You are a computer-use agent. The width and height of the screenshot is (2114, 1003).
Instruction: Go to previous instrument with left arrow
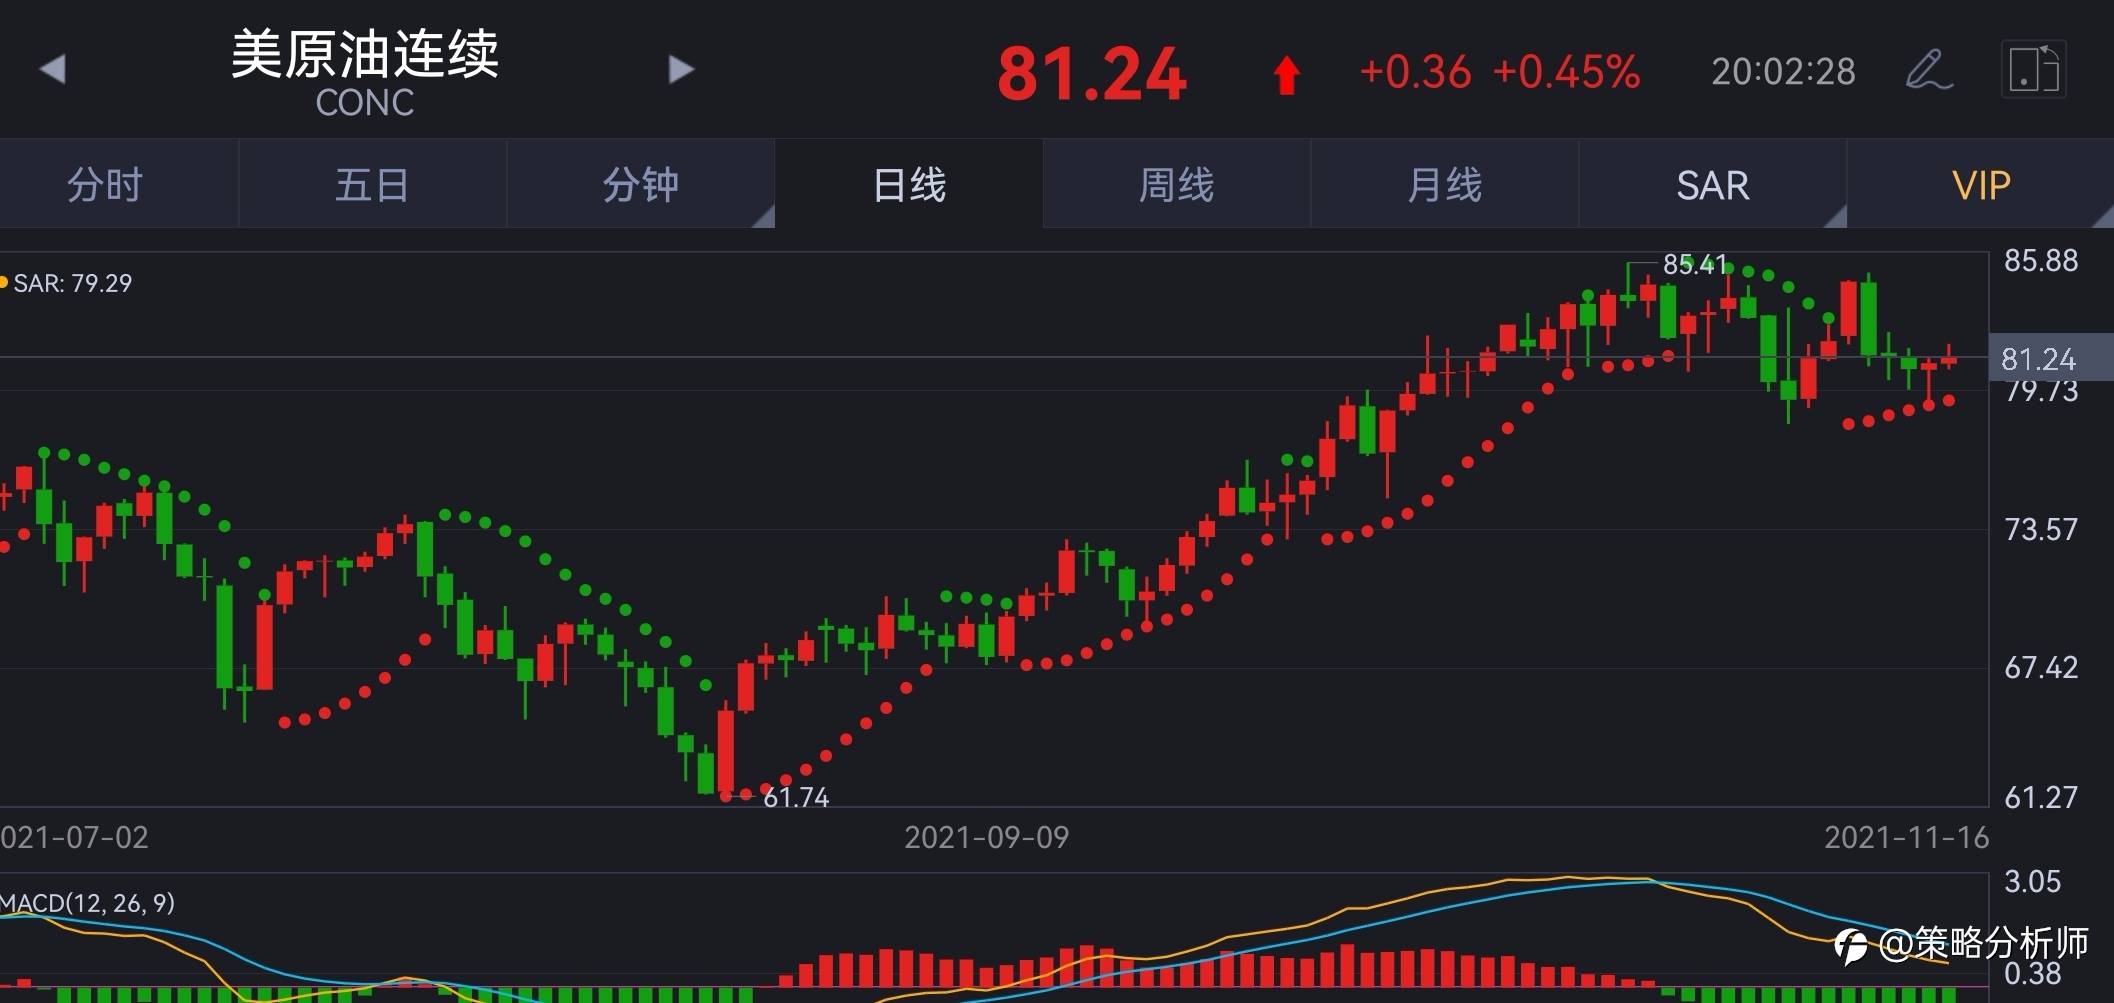coord(52,69)
